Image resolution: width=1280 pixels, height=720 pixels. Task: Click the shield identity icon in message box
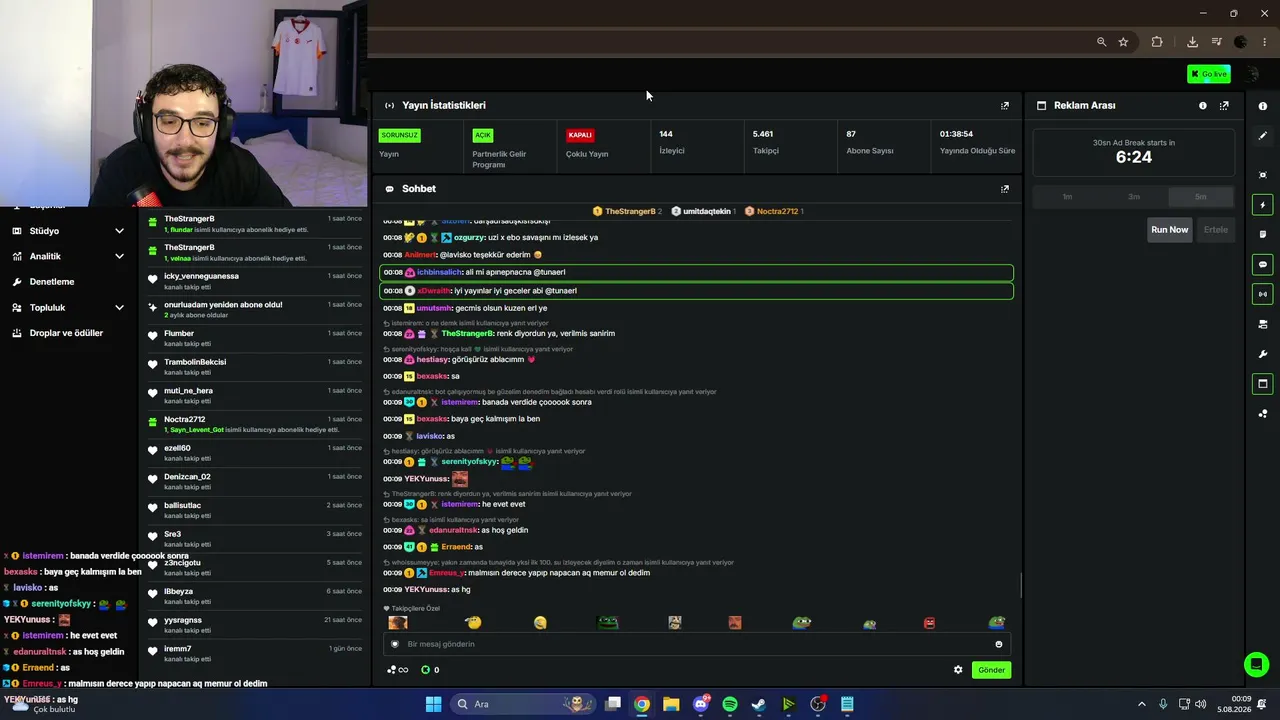point(395,644)
